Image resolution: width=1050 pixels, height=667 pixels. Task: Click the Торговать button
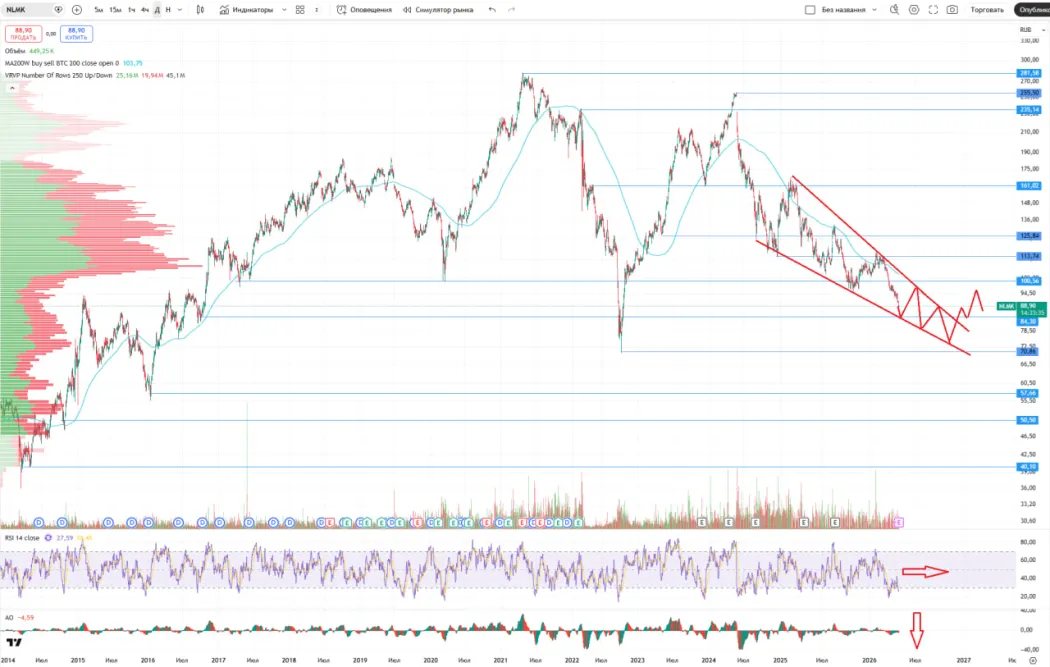[x=987, y=9]
